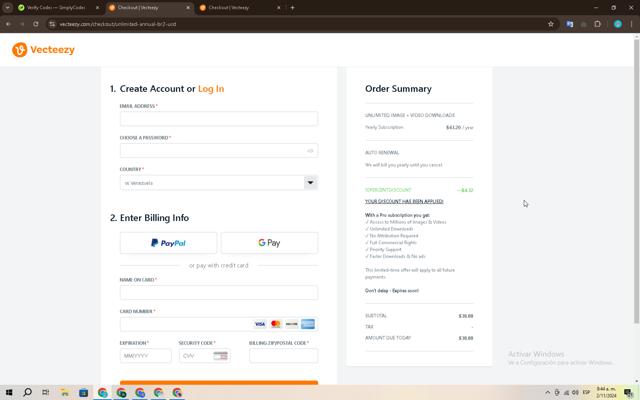Switch to the Verify Code SimplyCodes tab

tap(56, 8)
